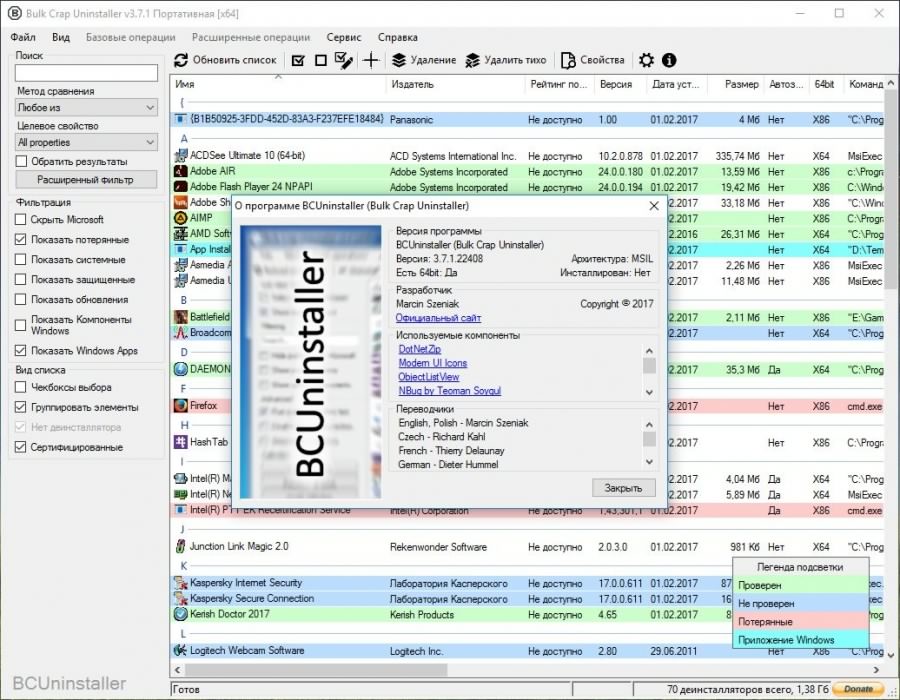Click the refresh list icon (Обновить список)

pos(181,60)
